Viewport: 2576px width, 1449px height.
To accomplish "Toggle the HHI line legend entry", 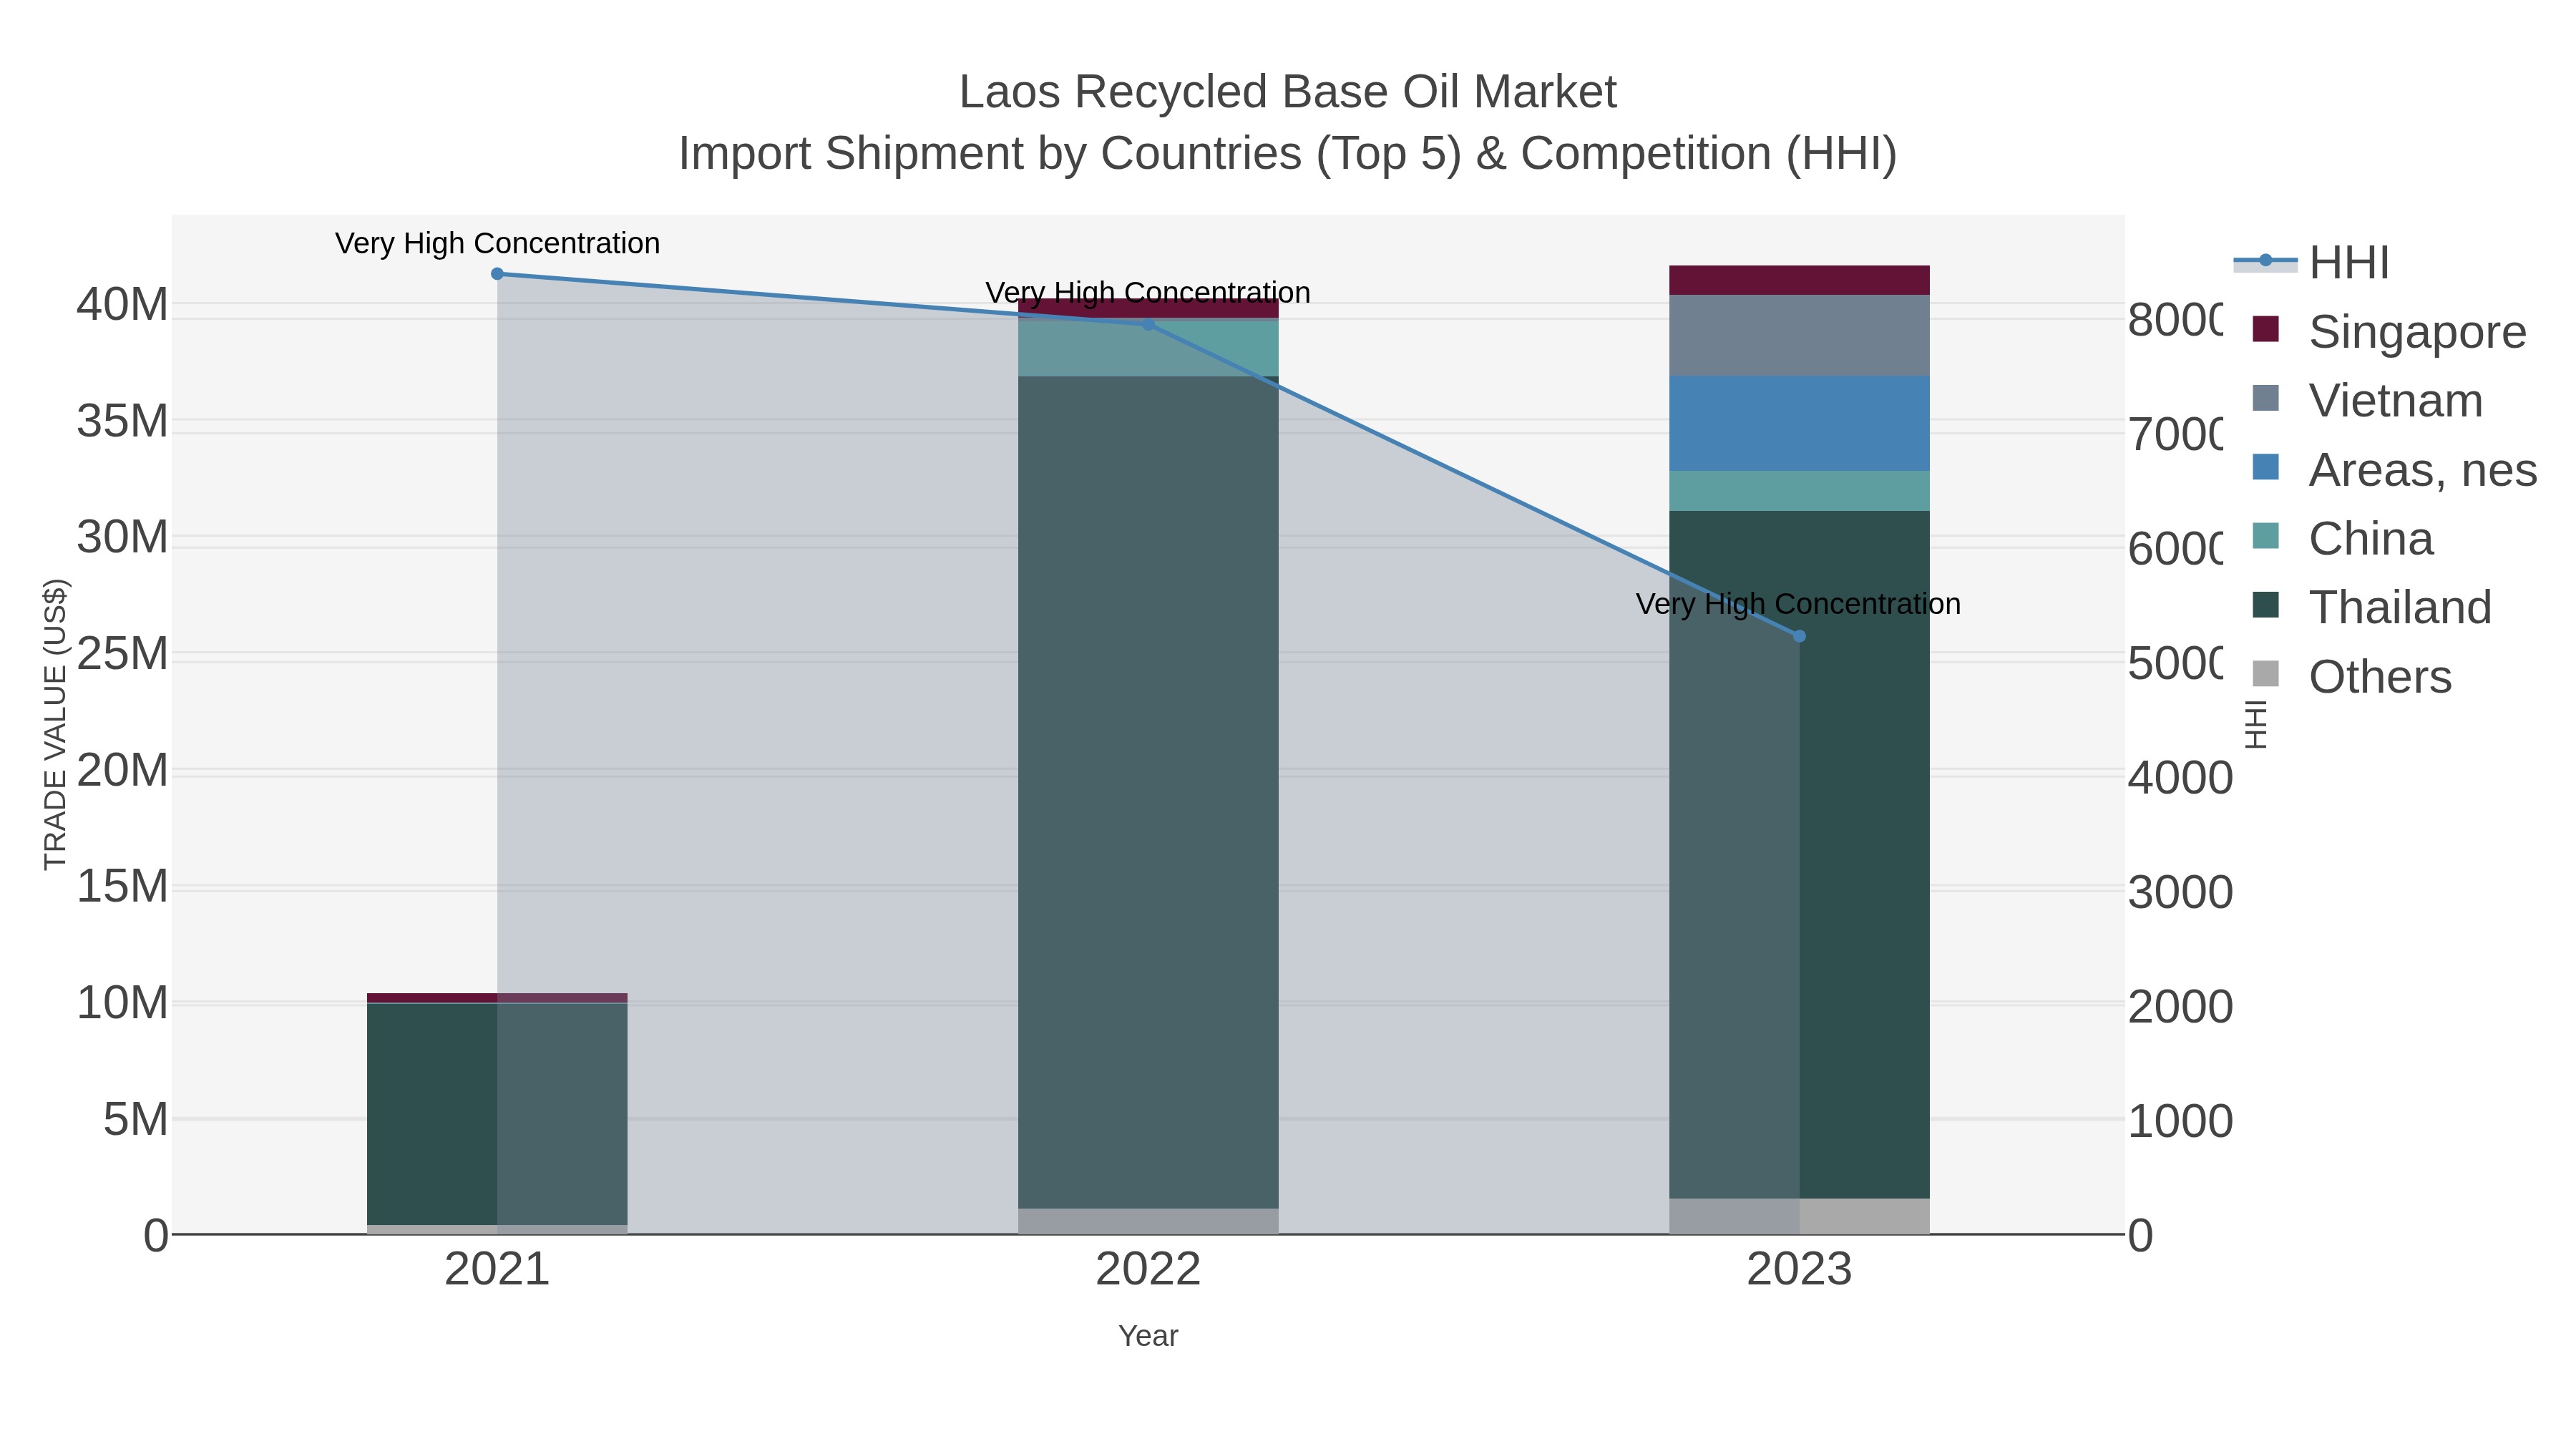I will click(2311, 262).
